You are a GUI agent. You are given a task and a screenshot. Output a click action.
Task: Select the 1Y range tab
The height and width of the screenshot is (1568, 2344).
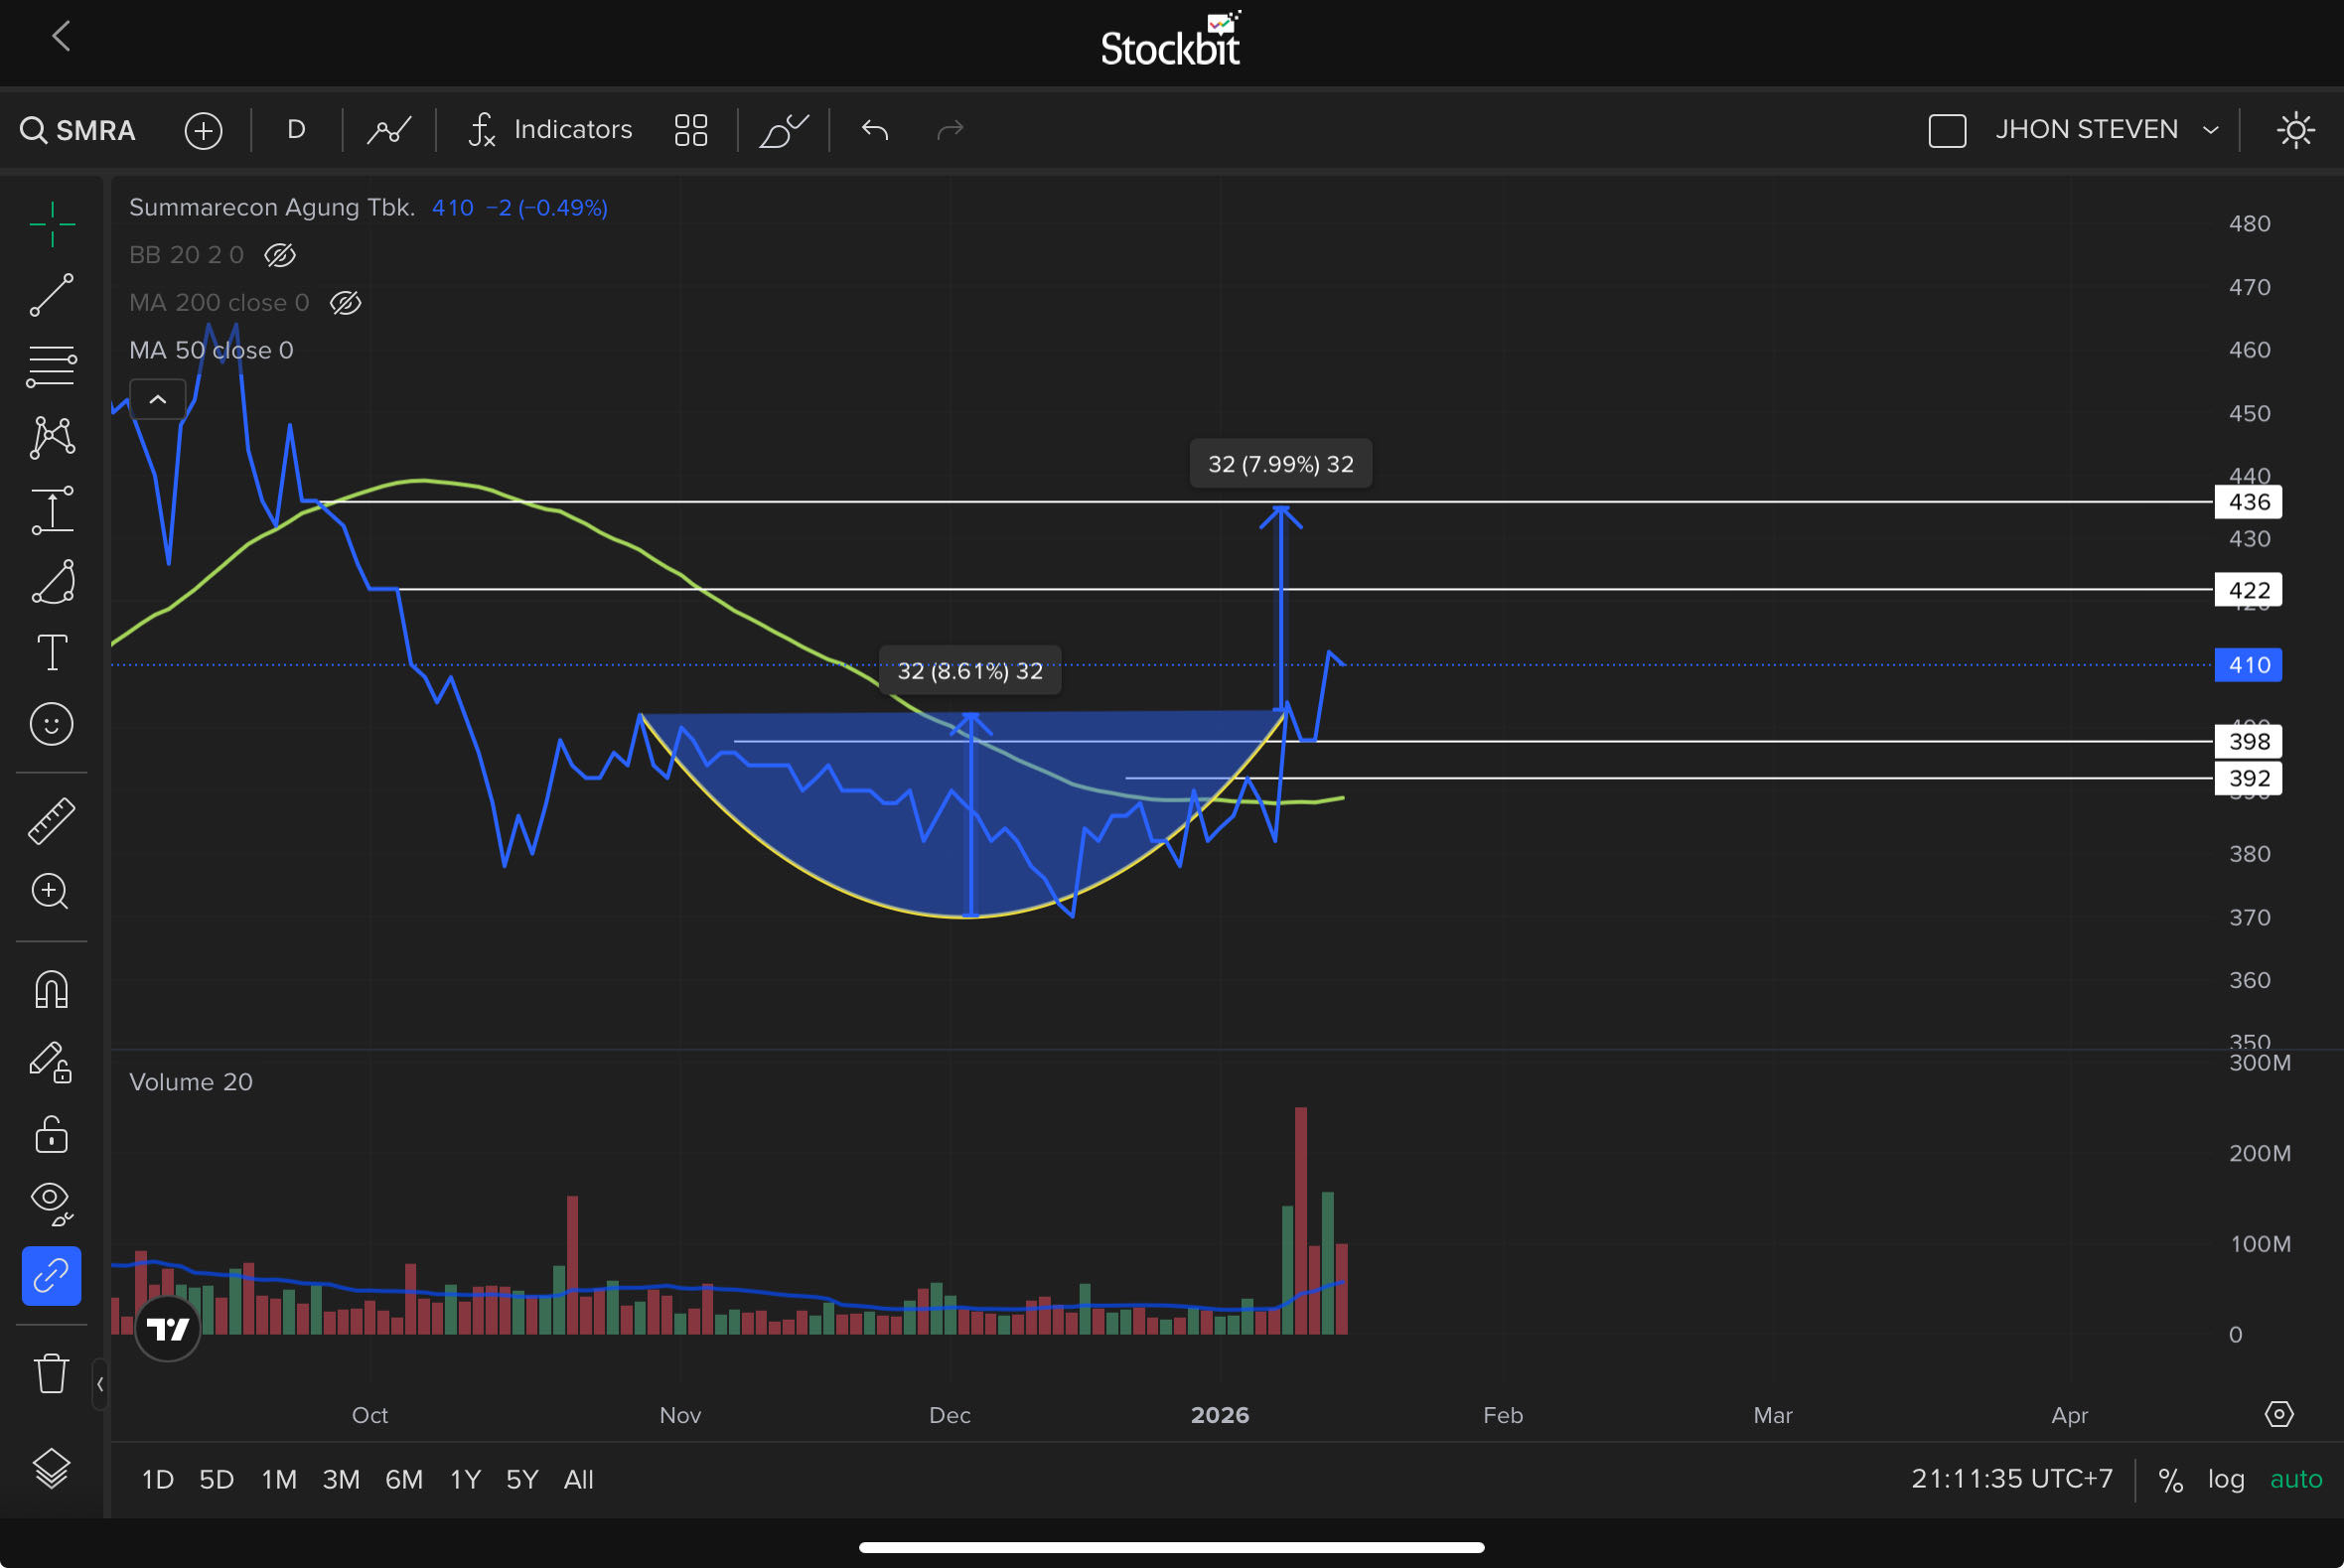coord(465,1479)
